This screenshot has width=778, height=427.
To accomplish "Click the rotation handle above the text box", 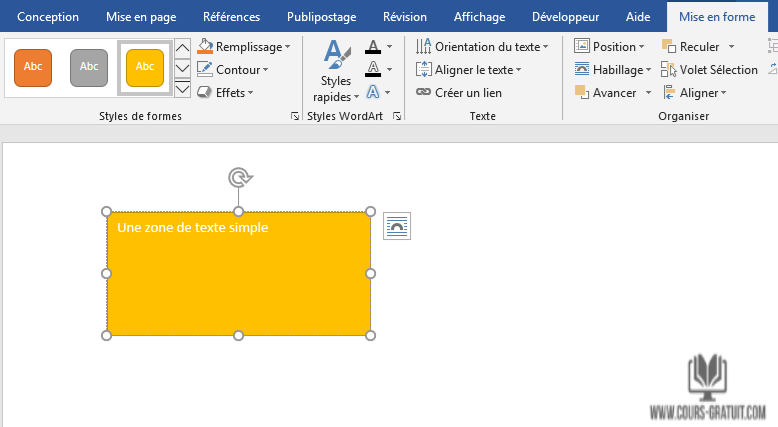I will tap(239, 178).
